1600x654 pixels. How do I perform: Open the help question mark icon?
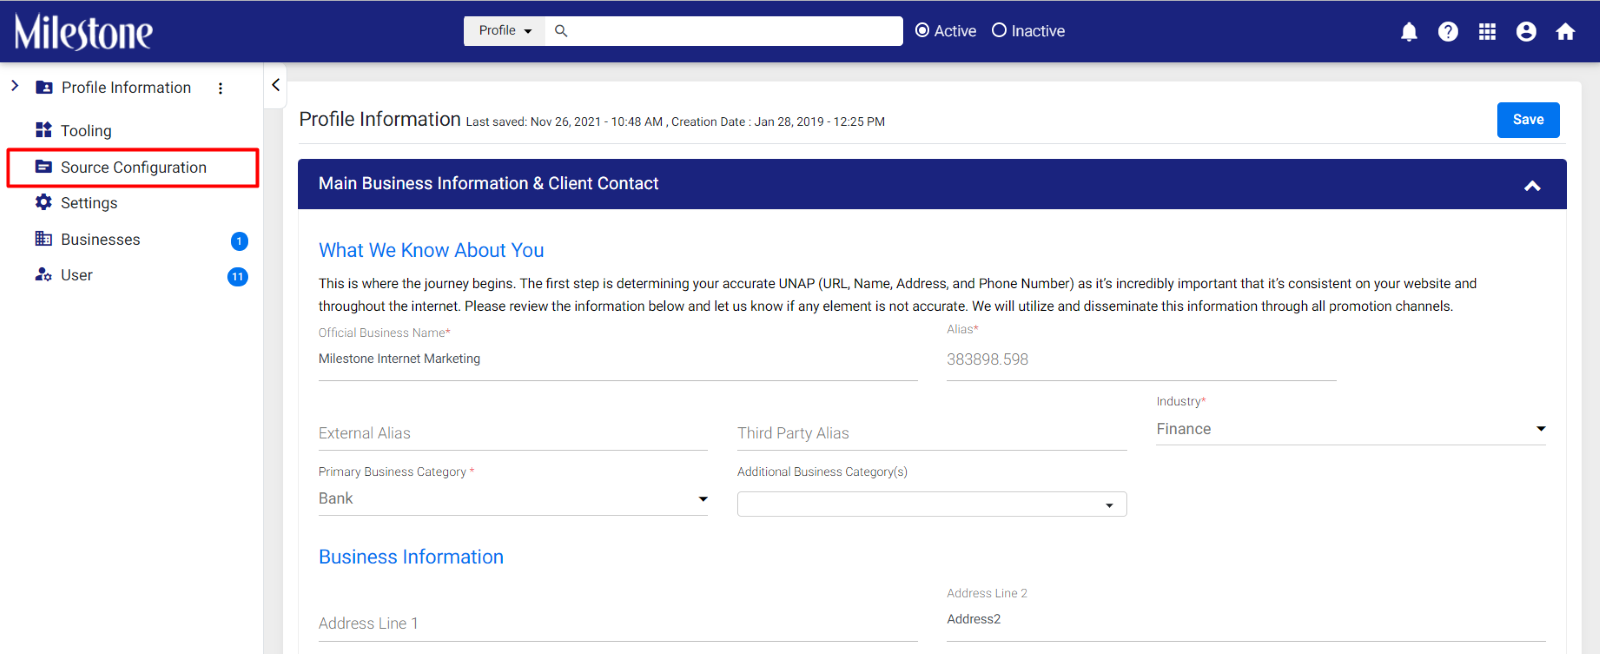(1448, 32)
